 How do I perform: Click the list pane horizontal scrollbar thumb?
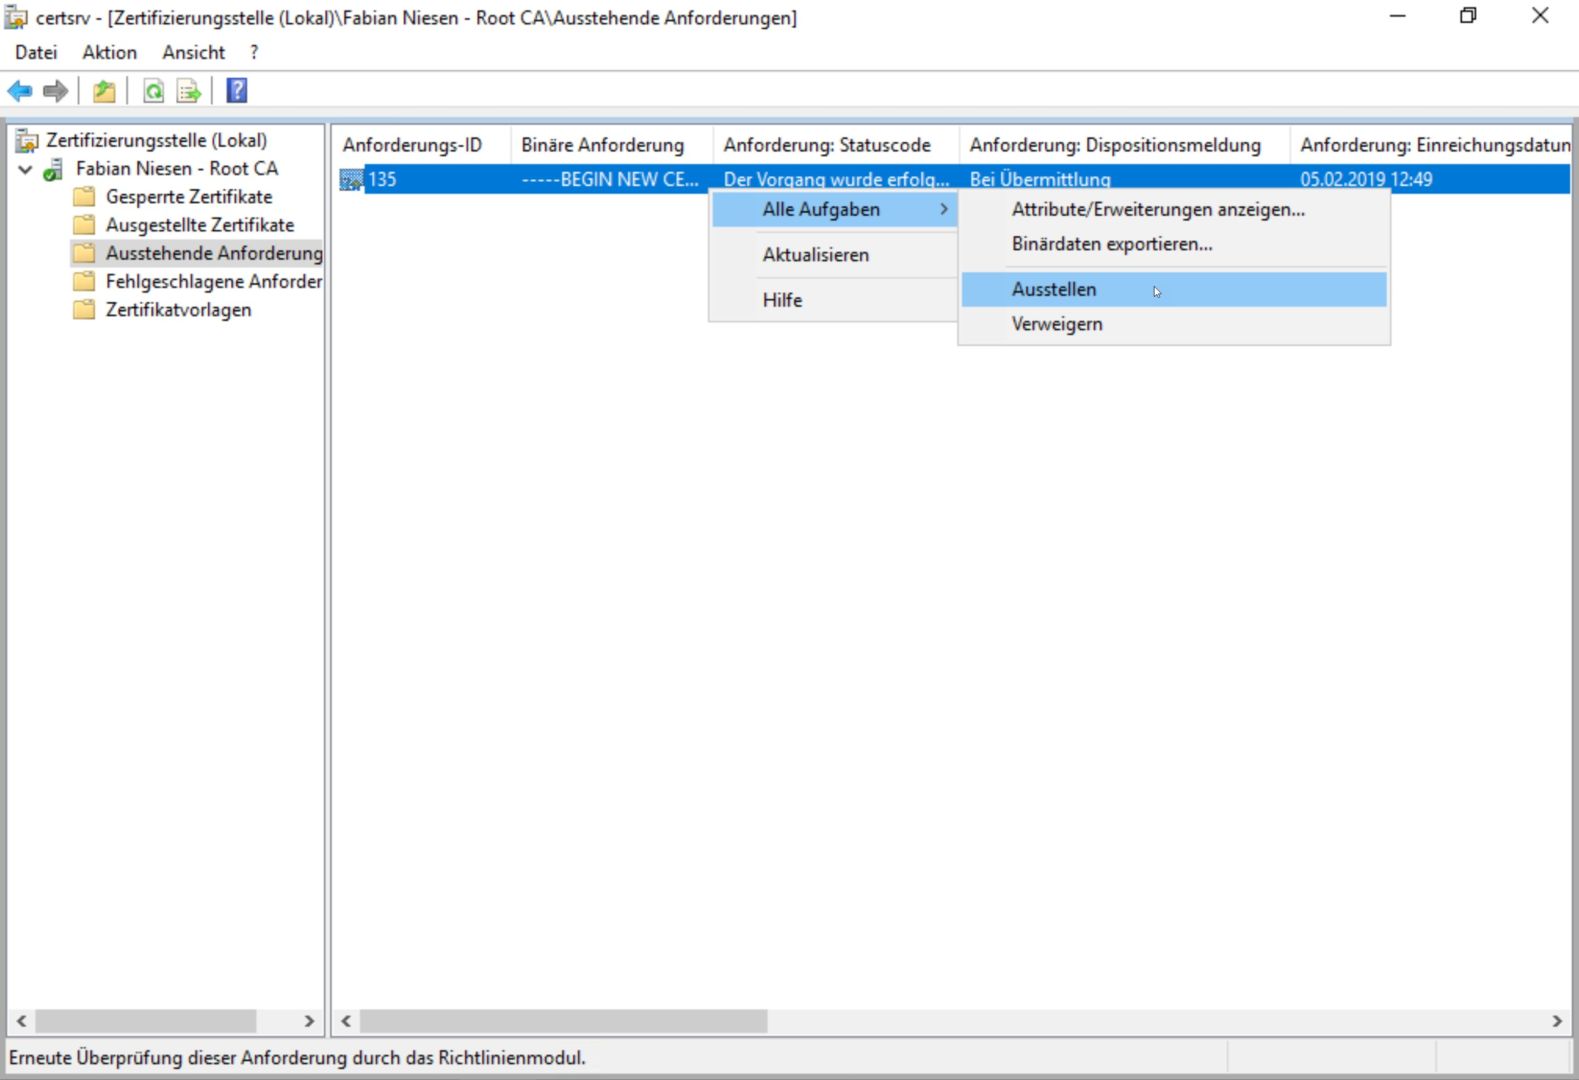pyautogui.click(x=564, y=1021)
